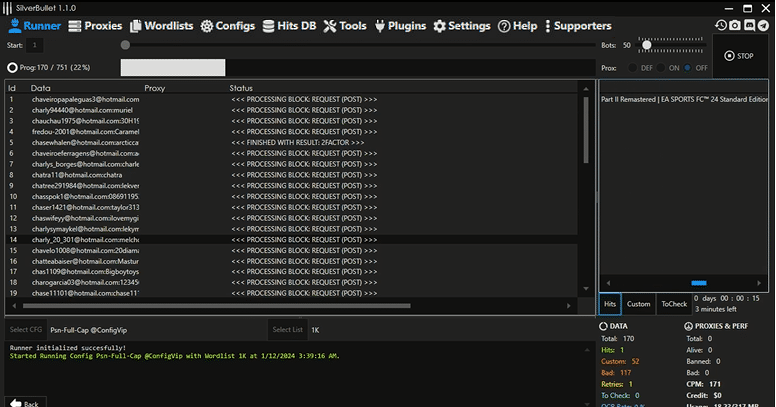The image size is (776, 407).
Task: Open the Proxies section
Action: tap(97, 26)
